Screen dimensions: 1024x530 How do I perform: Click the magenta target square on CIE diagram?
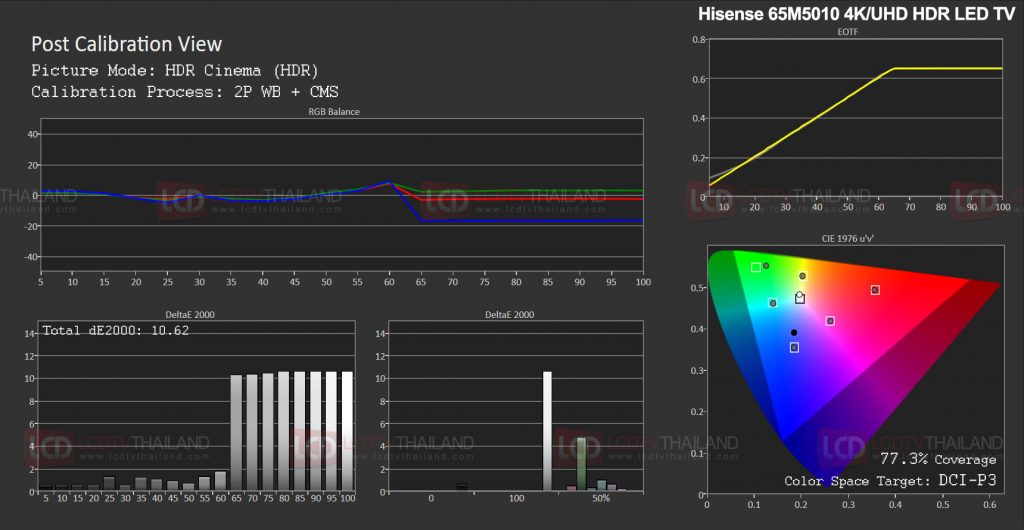pos(830,320)
